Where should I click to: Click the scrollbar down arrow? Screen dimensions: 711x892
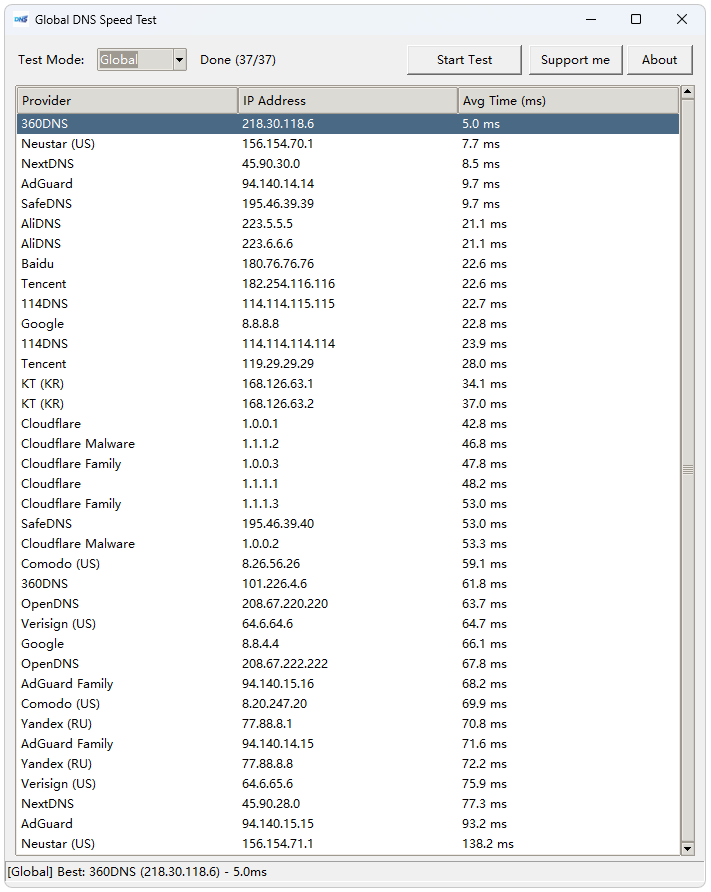[687, 848]
